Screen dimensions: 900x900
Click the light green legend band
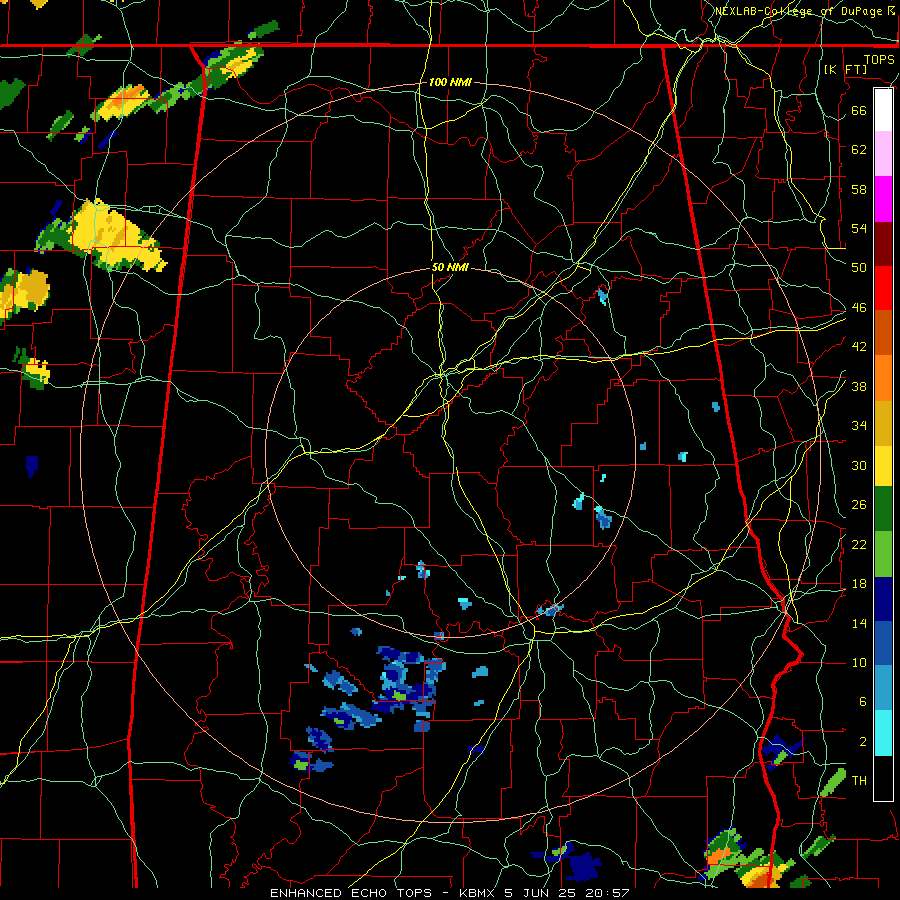[x=883, y=554]
